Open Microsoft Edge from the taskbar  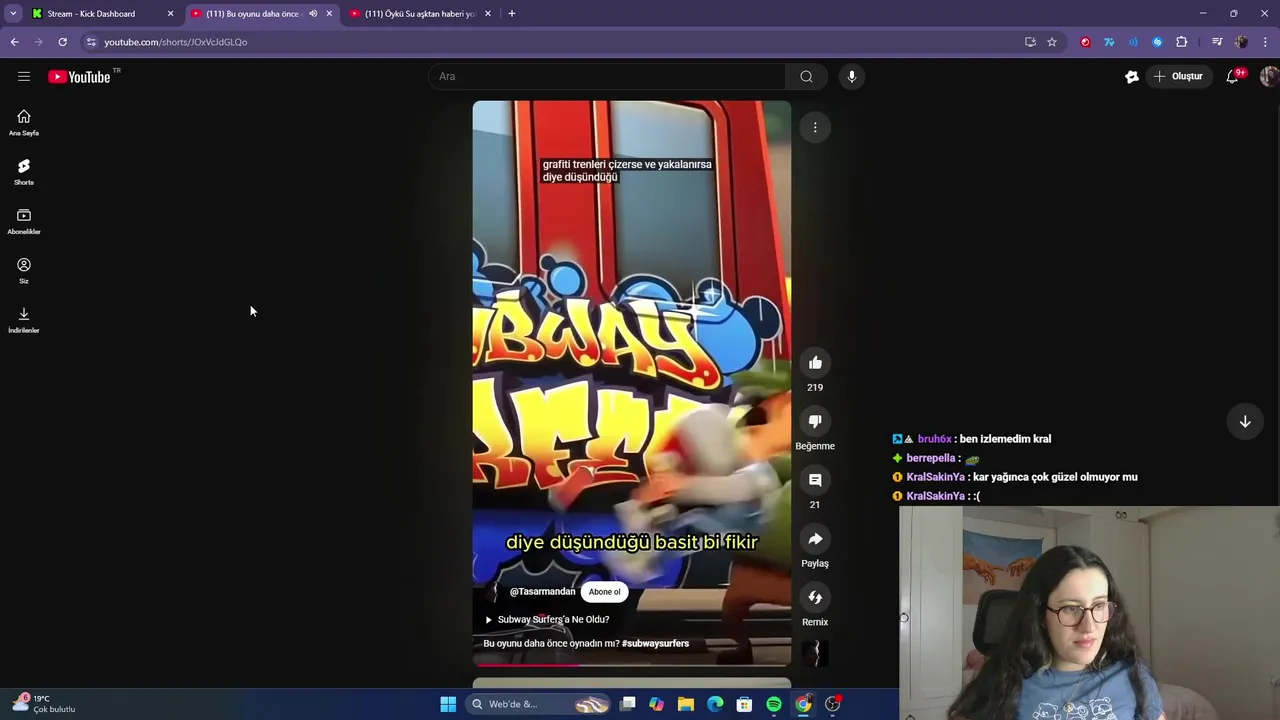(x=715, y=704)
